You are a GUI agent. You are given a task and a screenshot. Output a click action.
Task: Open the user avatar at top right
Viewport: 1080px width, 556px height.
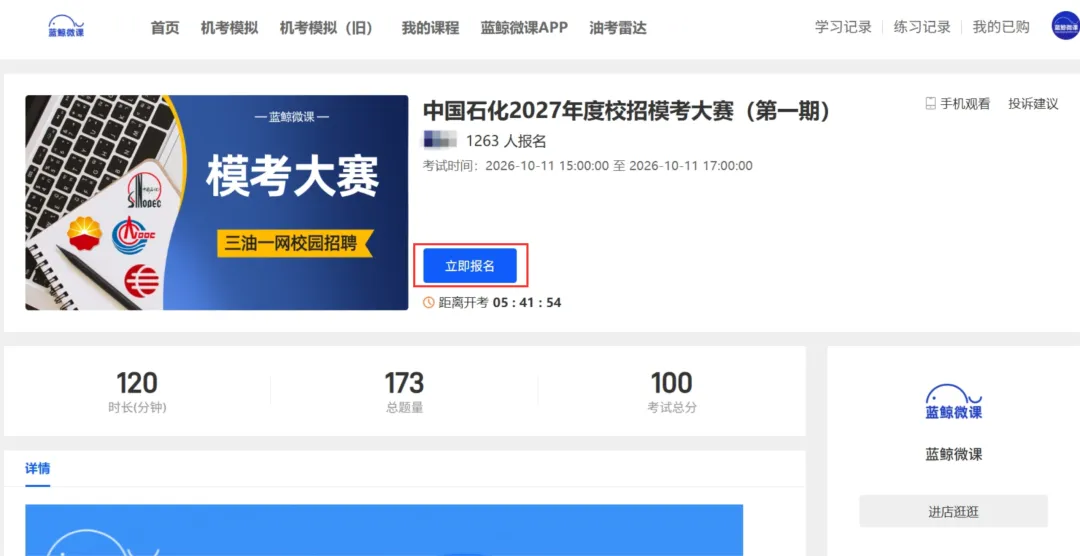pyautogui.click(x=1065, y=26)
